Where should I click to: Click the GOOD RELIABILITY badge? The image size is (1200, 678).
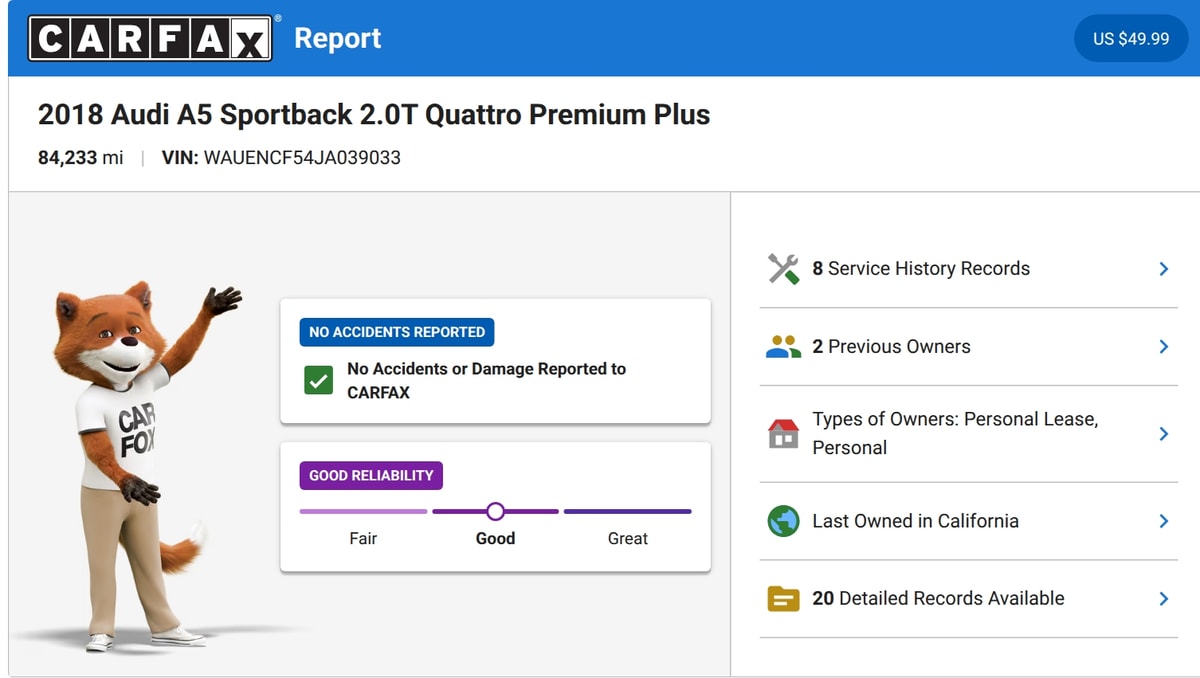[371, 475]
